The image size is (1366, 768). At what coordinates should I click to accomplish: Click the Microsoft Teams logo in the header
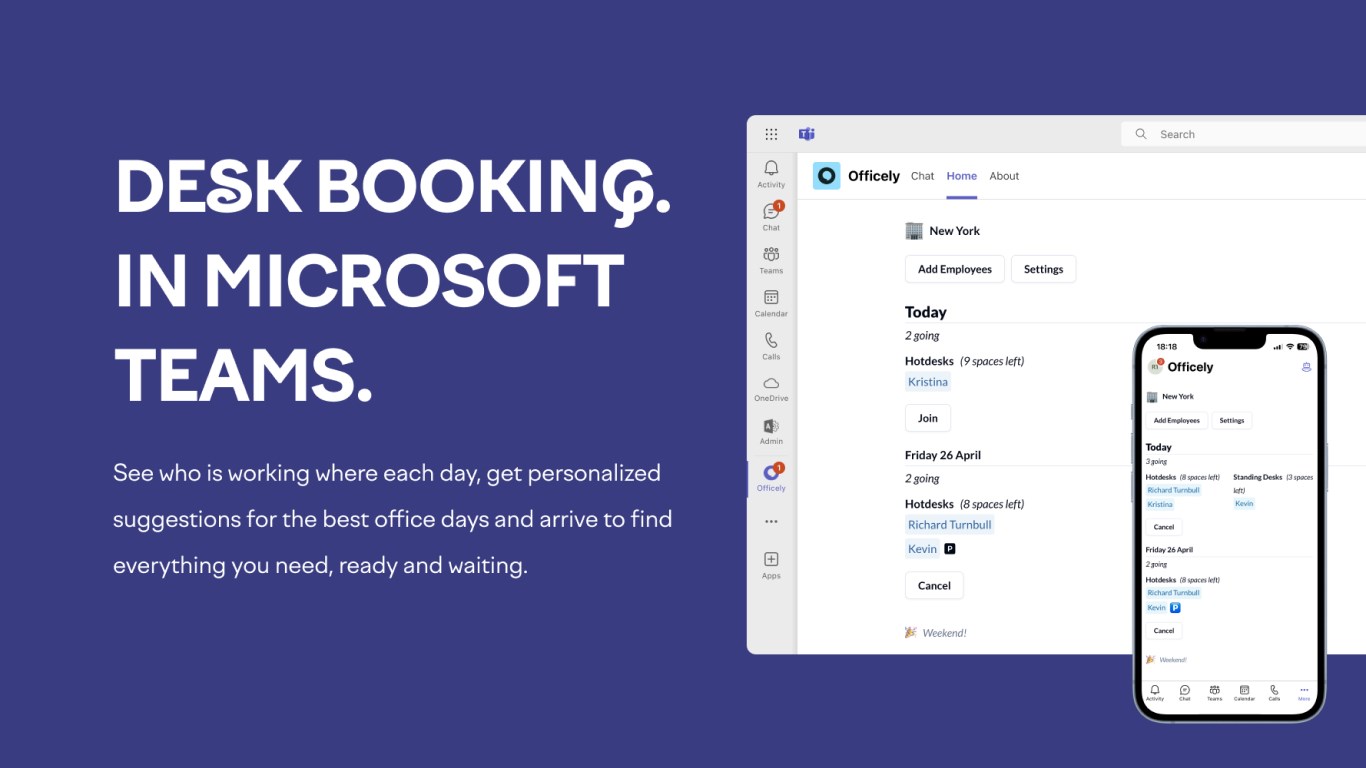pos(806,134)
